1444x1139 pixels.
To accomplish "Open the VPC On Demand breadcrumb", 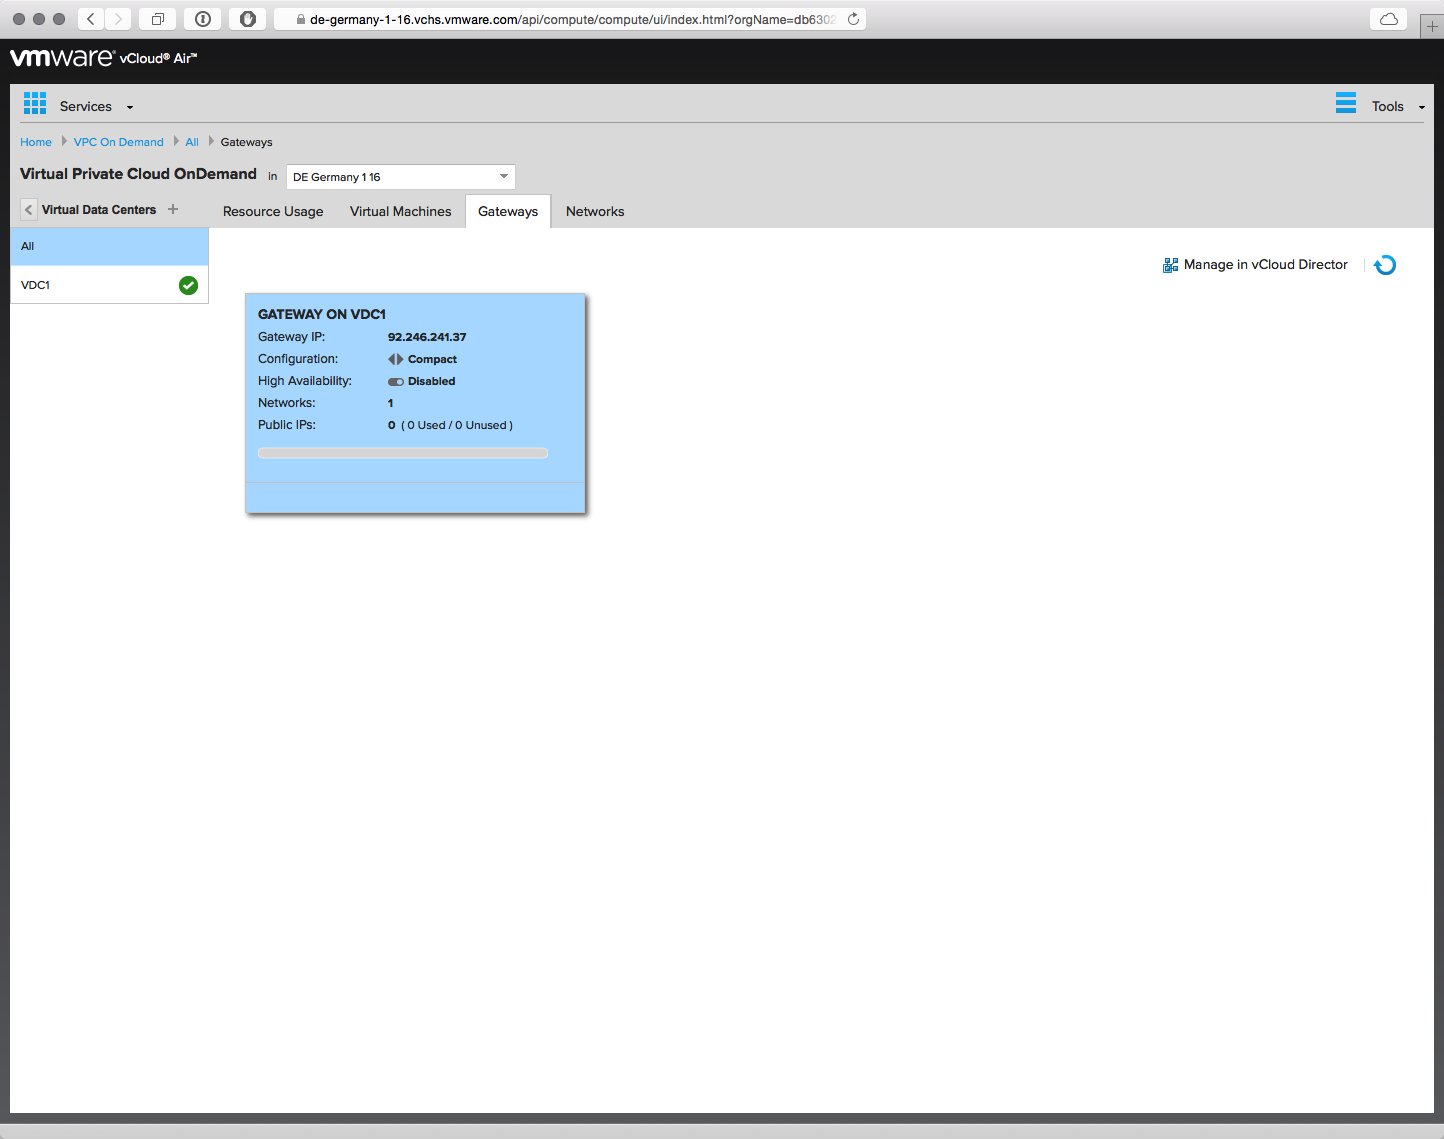I will click(118, 142).
